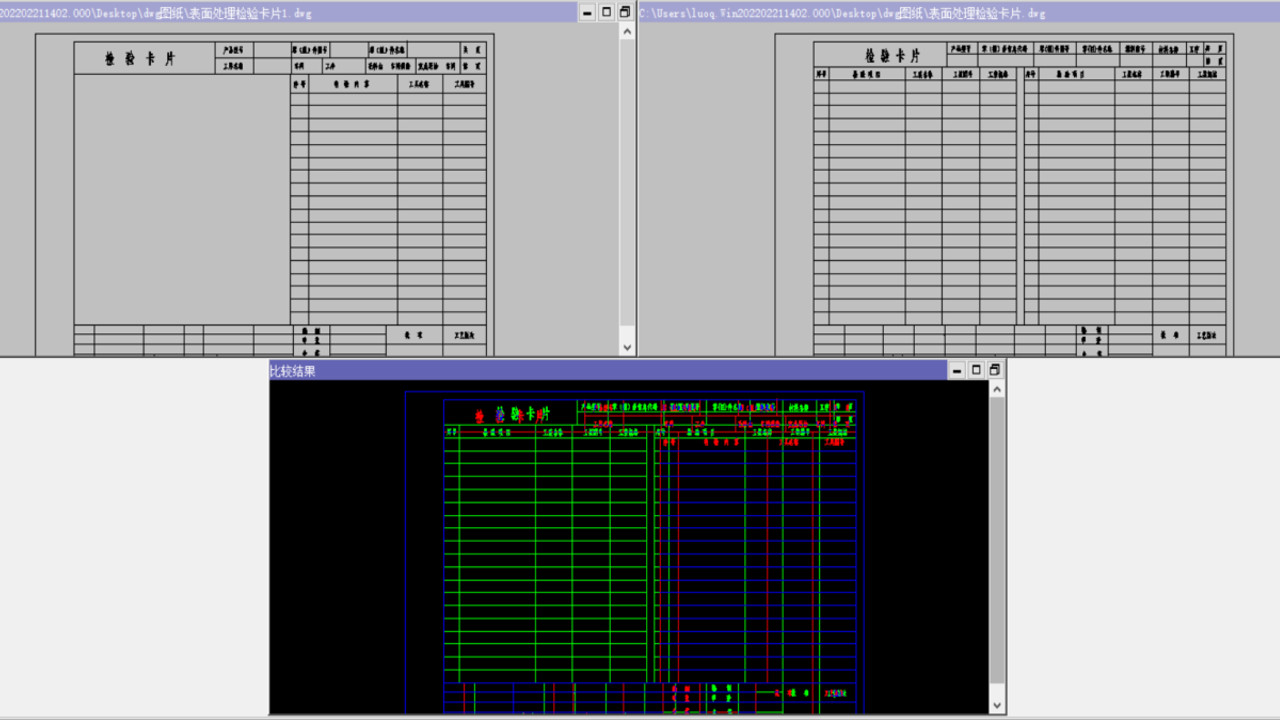Minimize the 比较结果 comparison window

(957, 370)
